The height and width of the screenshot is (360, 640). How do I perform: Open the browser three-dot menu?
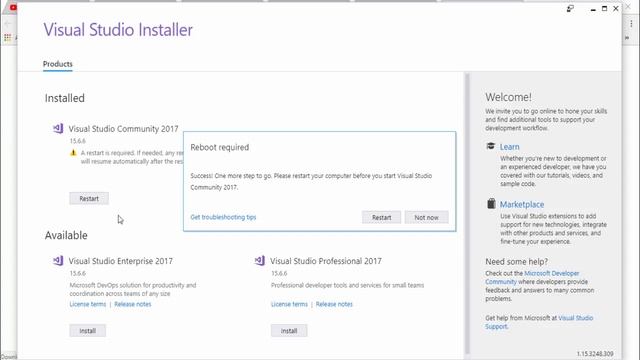click(x=631, y=24)
